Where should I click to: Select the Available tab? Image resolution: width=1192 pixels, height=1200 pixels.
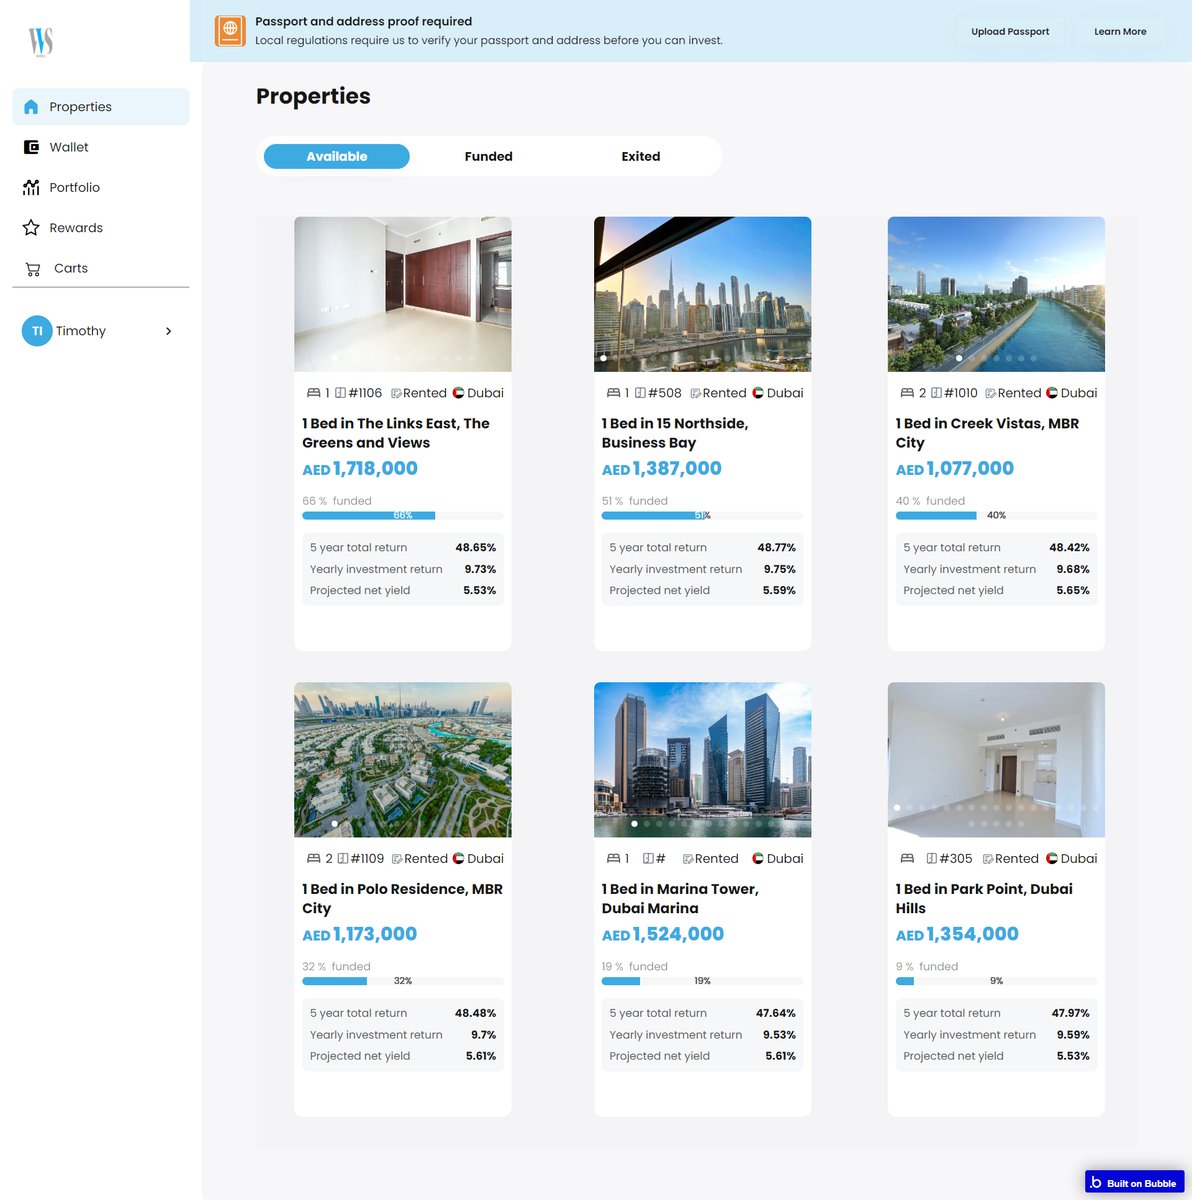(337, 156)
